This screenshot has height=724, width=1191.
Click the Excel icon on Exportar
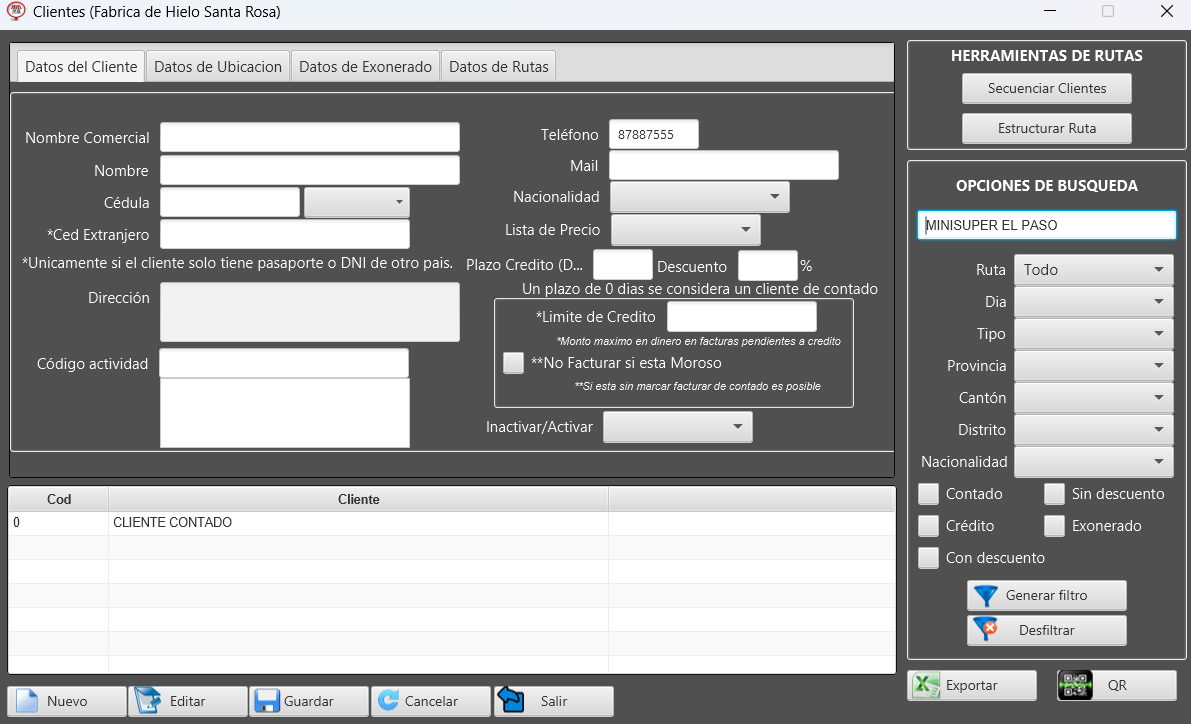click(927, 685)
